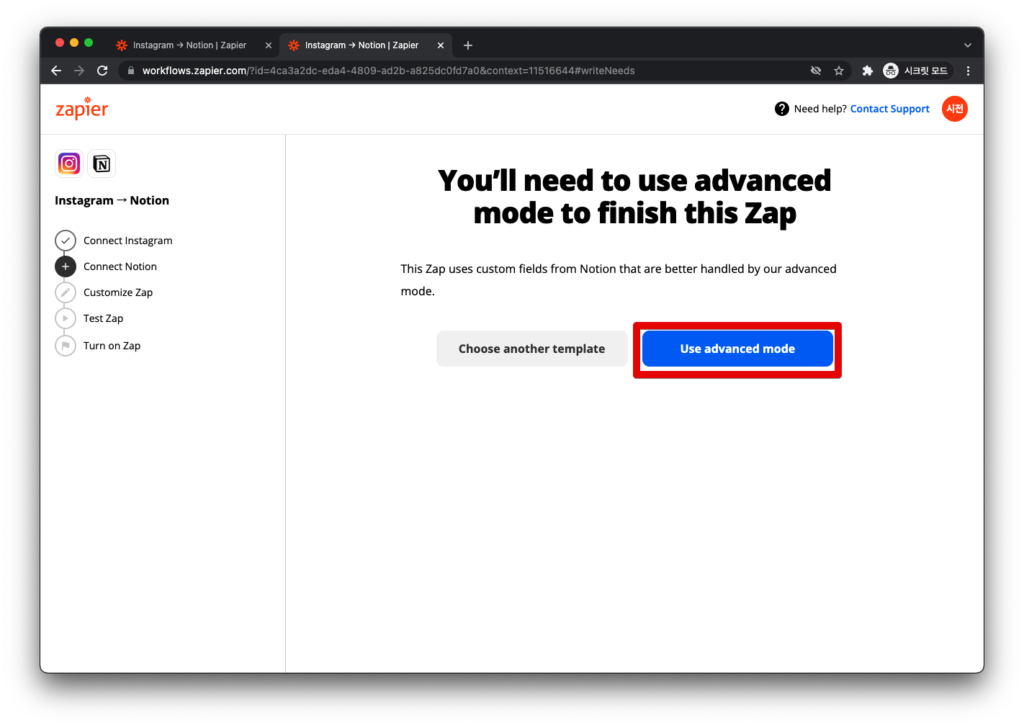Click the advanced mode heading text
1024x726 pixels.
click(634, 197)
